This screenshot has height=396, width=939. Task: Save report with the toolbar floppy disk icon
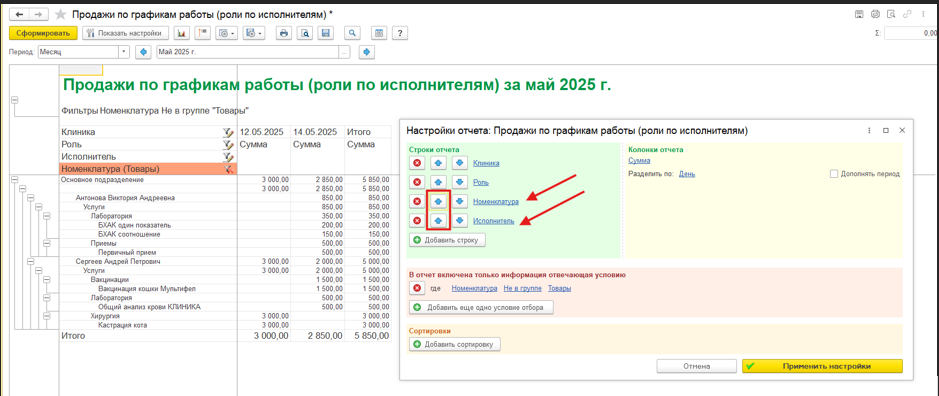[325, 33]
